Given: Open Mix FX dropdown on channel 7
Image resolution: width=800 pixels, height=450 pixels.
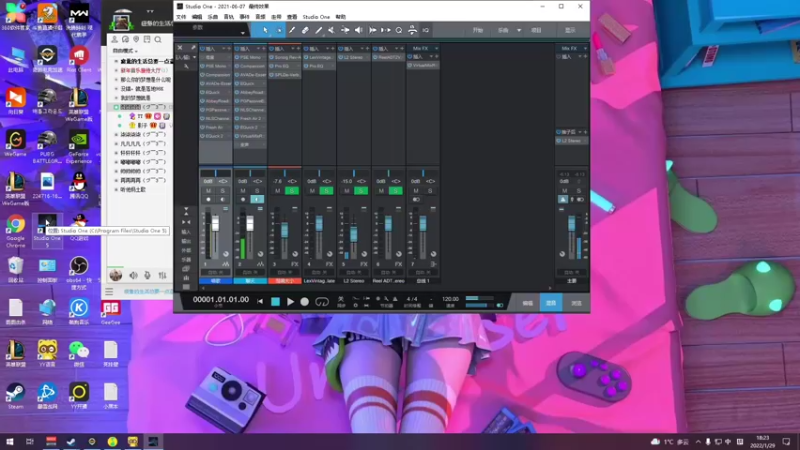Looking at the screenshot, I should pos(436,48).
